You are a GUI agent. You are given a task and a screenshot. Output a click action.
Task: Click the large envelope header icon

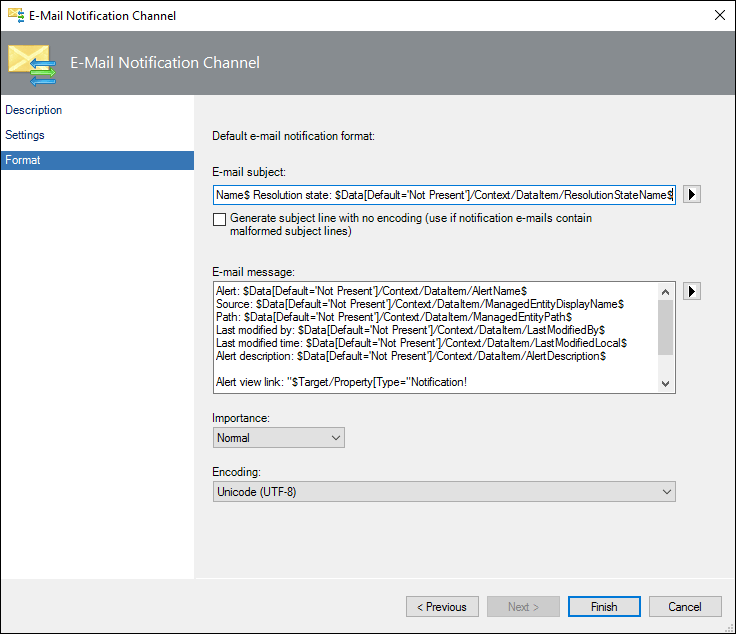pos(32,65)
